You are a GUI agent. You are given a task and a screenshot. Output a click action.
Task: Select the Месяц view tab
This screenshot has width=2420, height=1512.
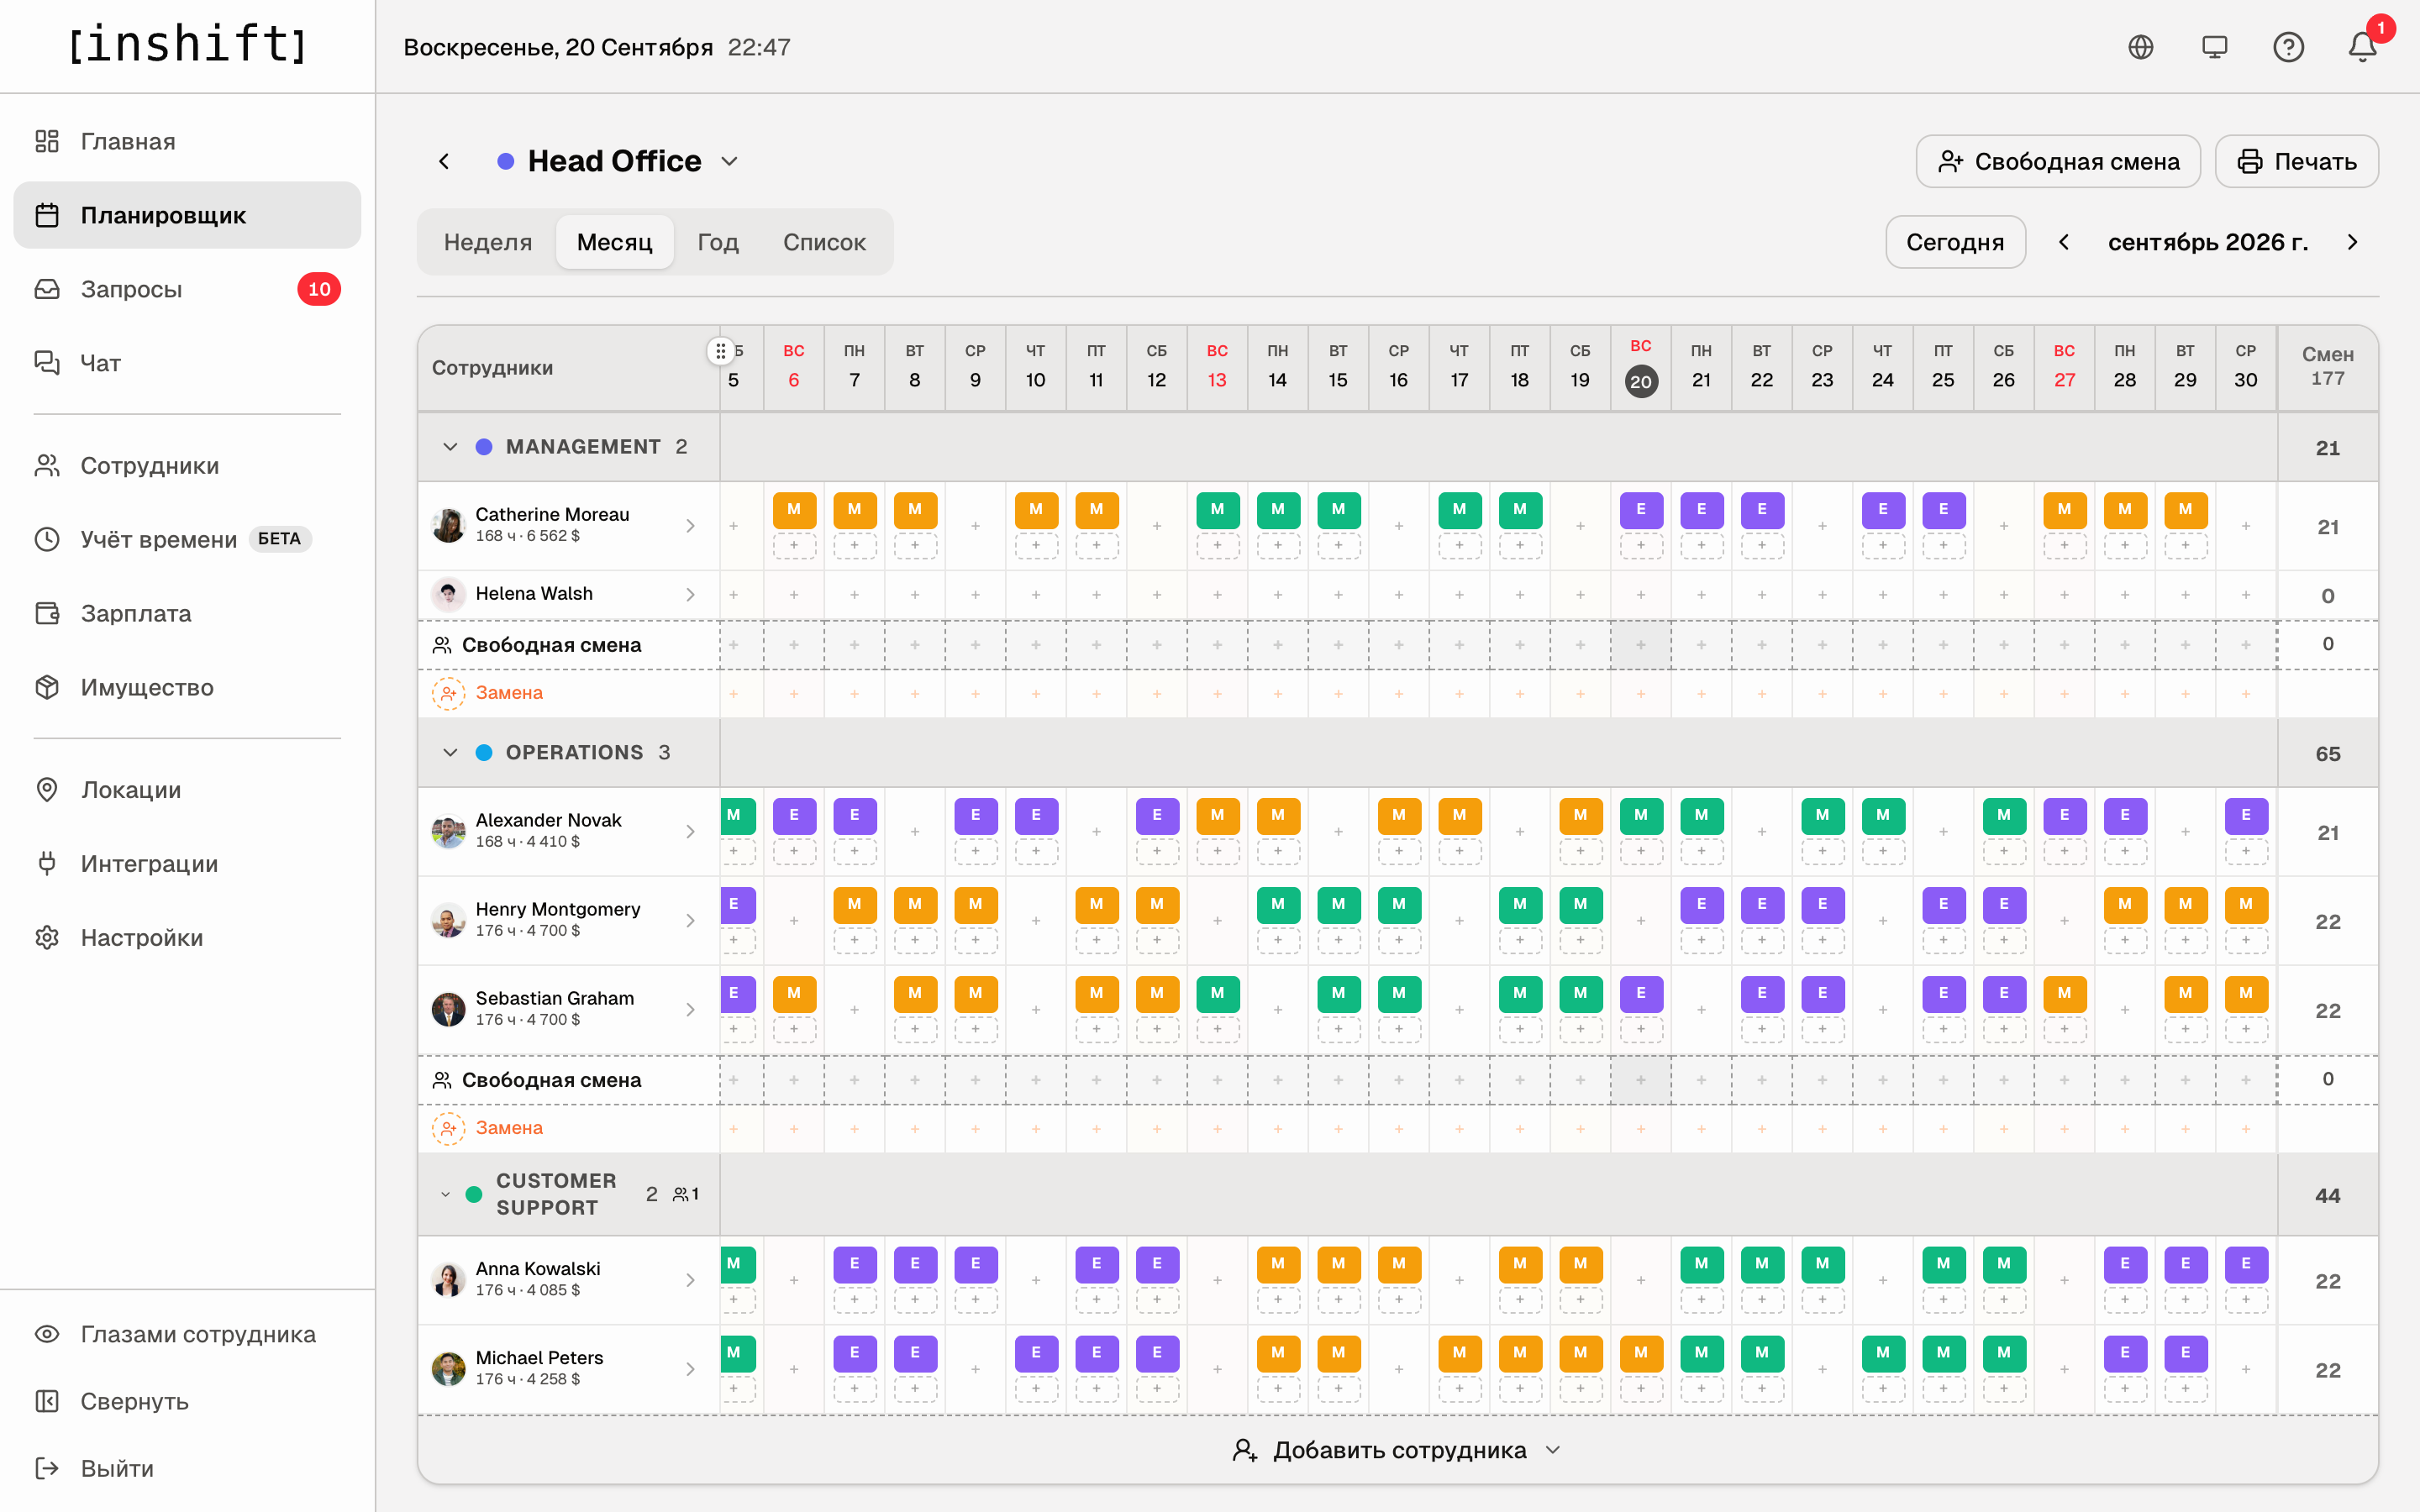coord(614,242)
